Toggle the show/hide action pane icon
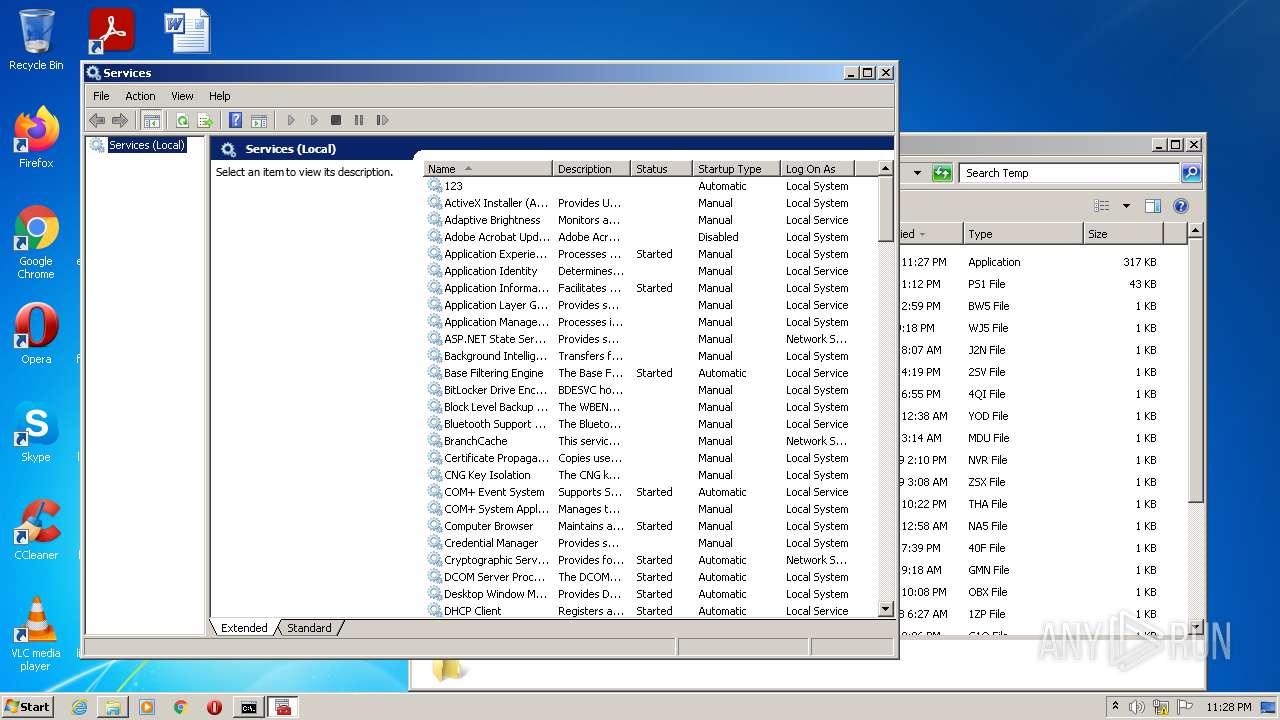The width and height of the screenshot is (1280, 720). point(259,120)
